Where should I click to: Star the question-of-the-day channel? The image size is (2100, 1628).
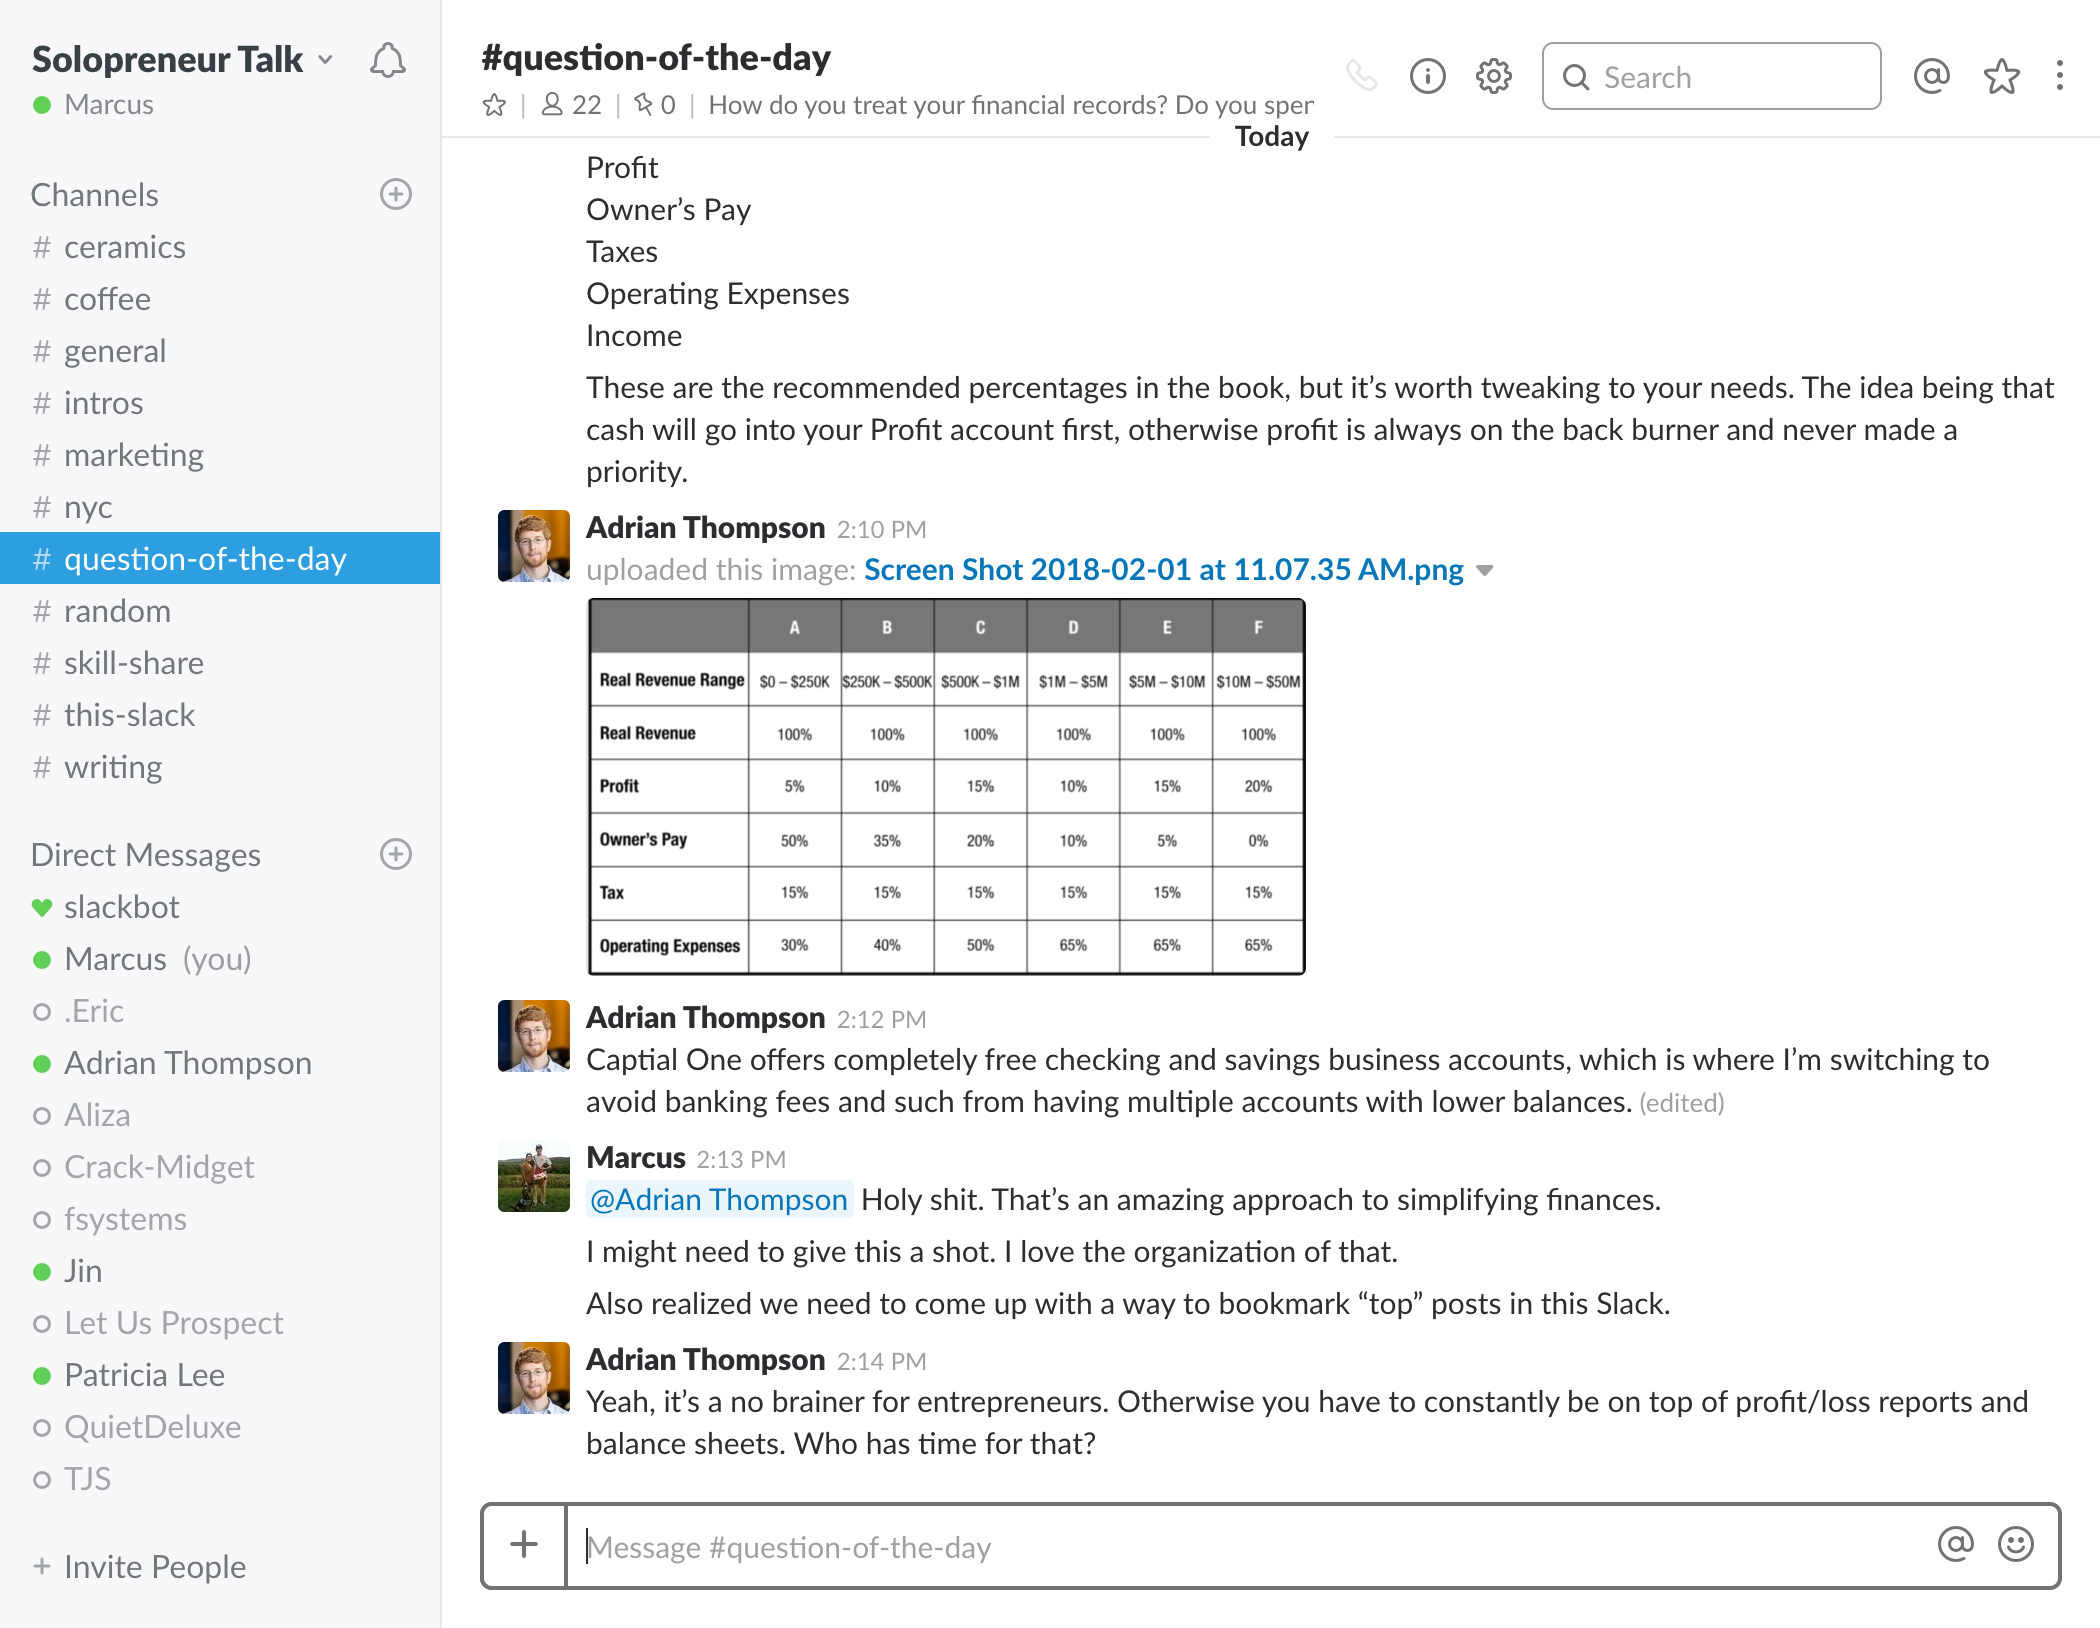[494, 105]
